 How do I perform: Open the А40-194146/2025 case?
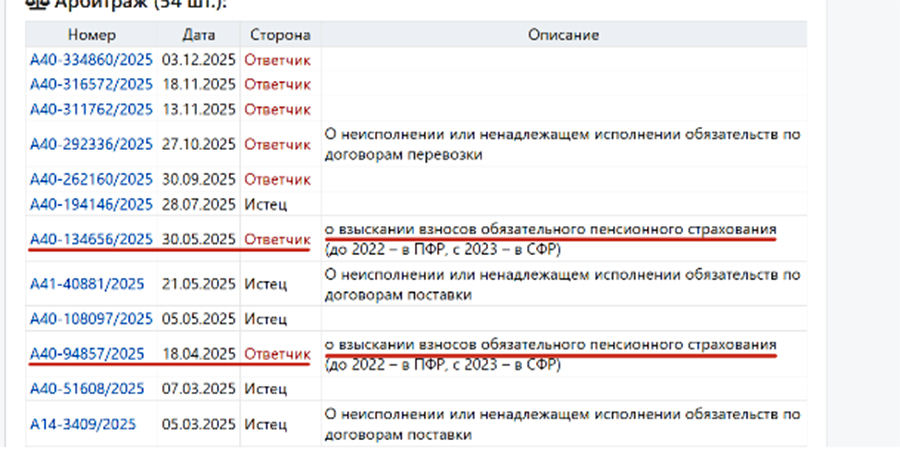click(91, 204)
